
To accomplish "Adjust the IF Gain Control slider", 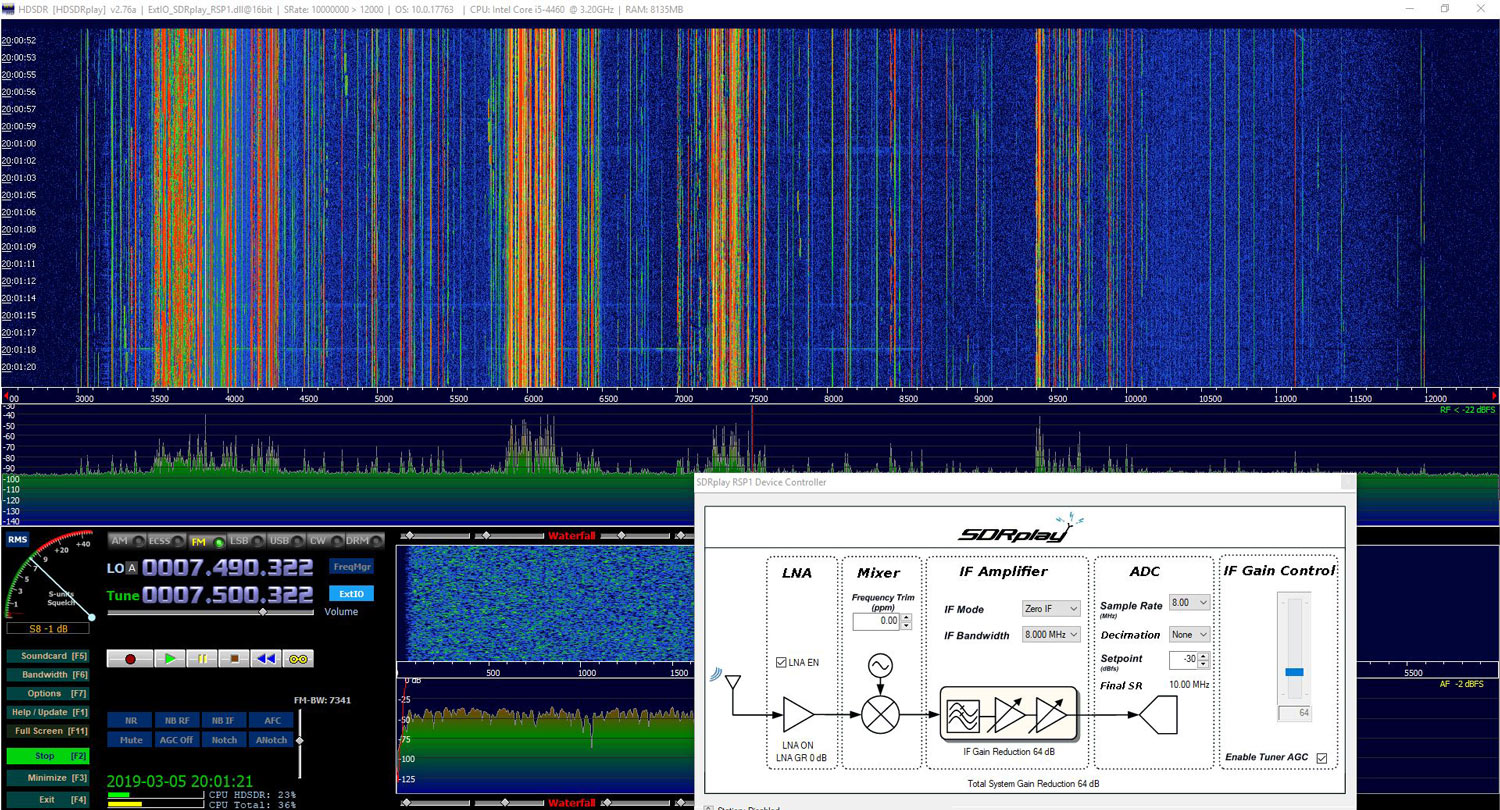I will click(1294, 650).
